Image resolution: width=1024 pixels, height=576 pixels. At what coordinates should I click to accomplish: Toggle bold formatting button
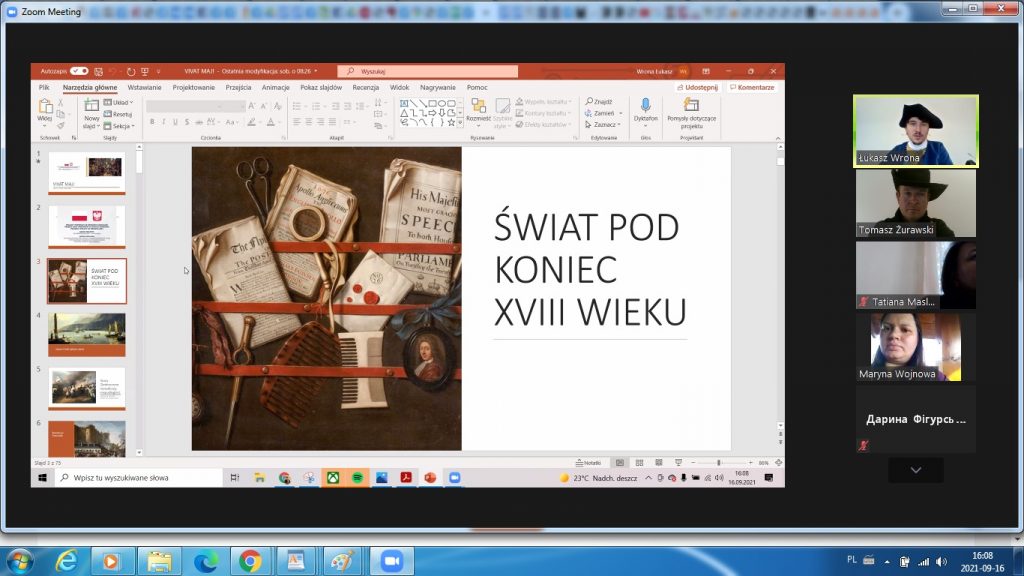point(152,121)
